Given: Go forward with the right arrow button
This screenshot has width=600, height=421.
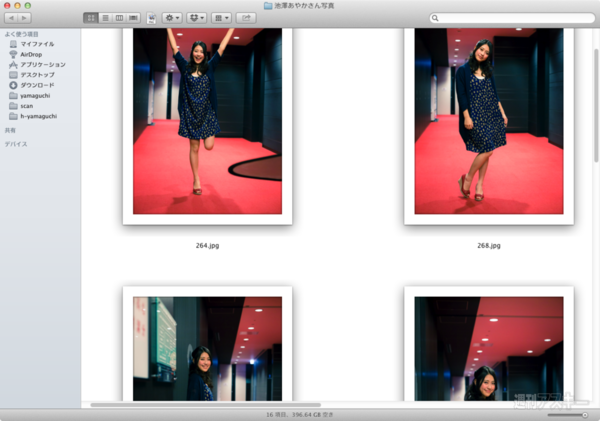Looking at the screenshot, I should [24, 18].
